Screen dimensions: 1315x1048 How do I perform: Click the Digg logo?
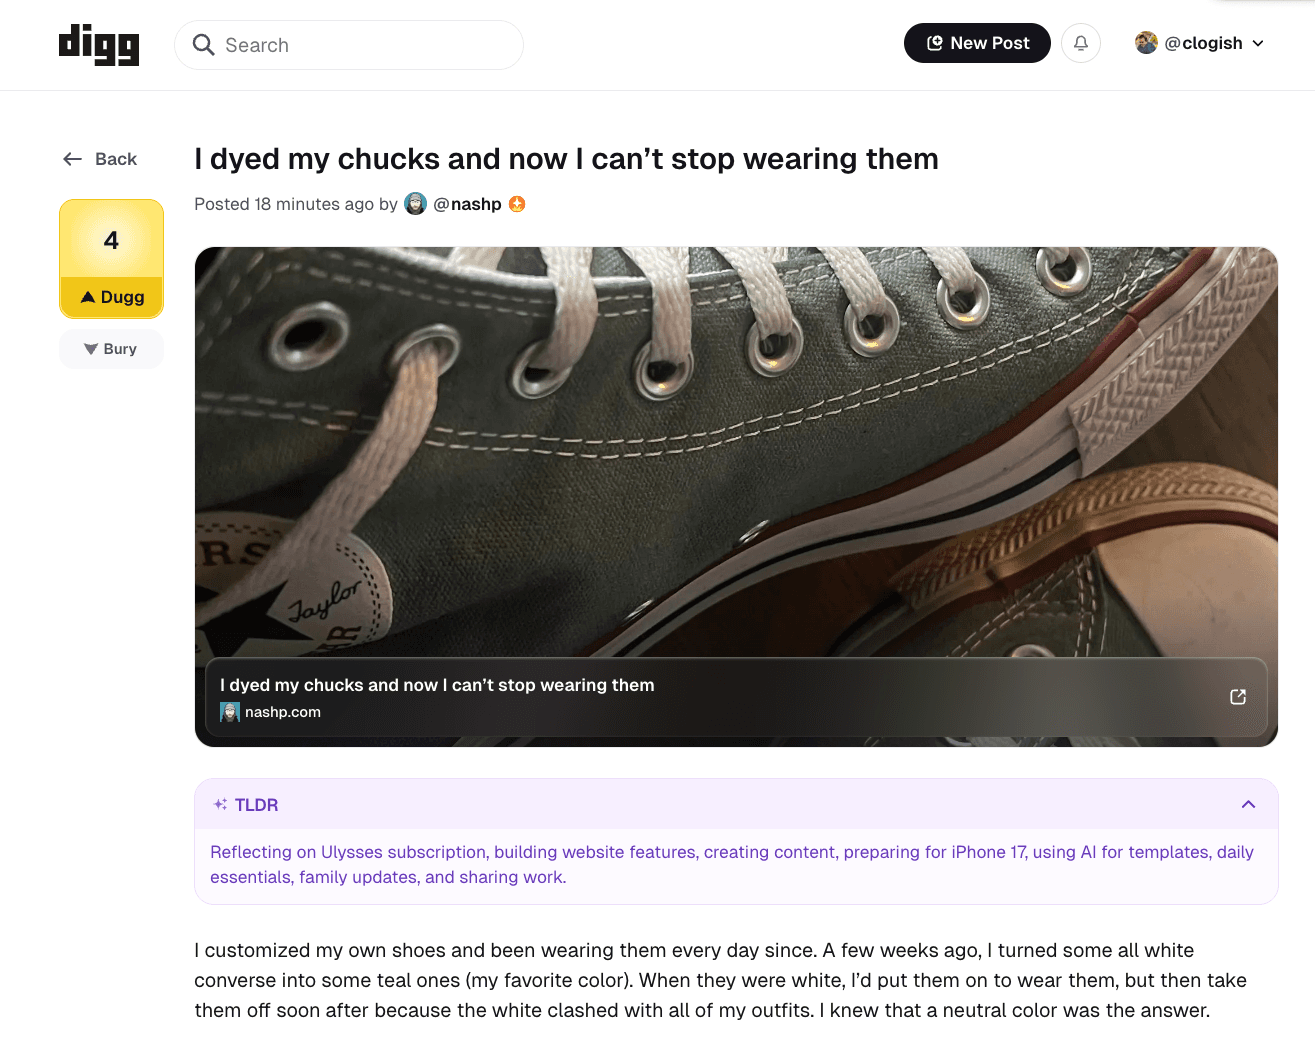pyautogui.click(x=99, y=45)
